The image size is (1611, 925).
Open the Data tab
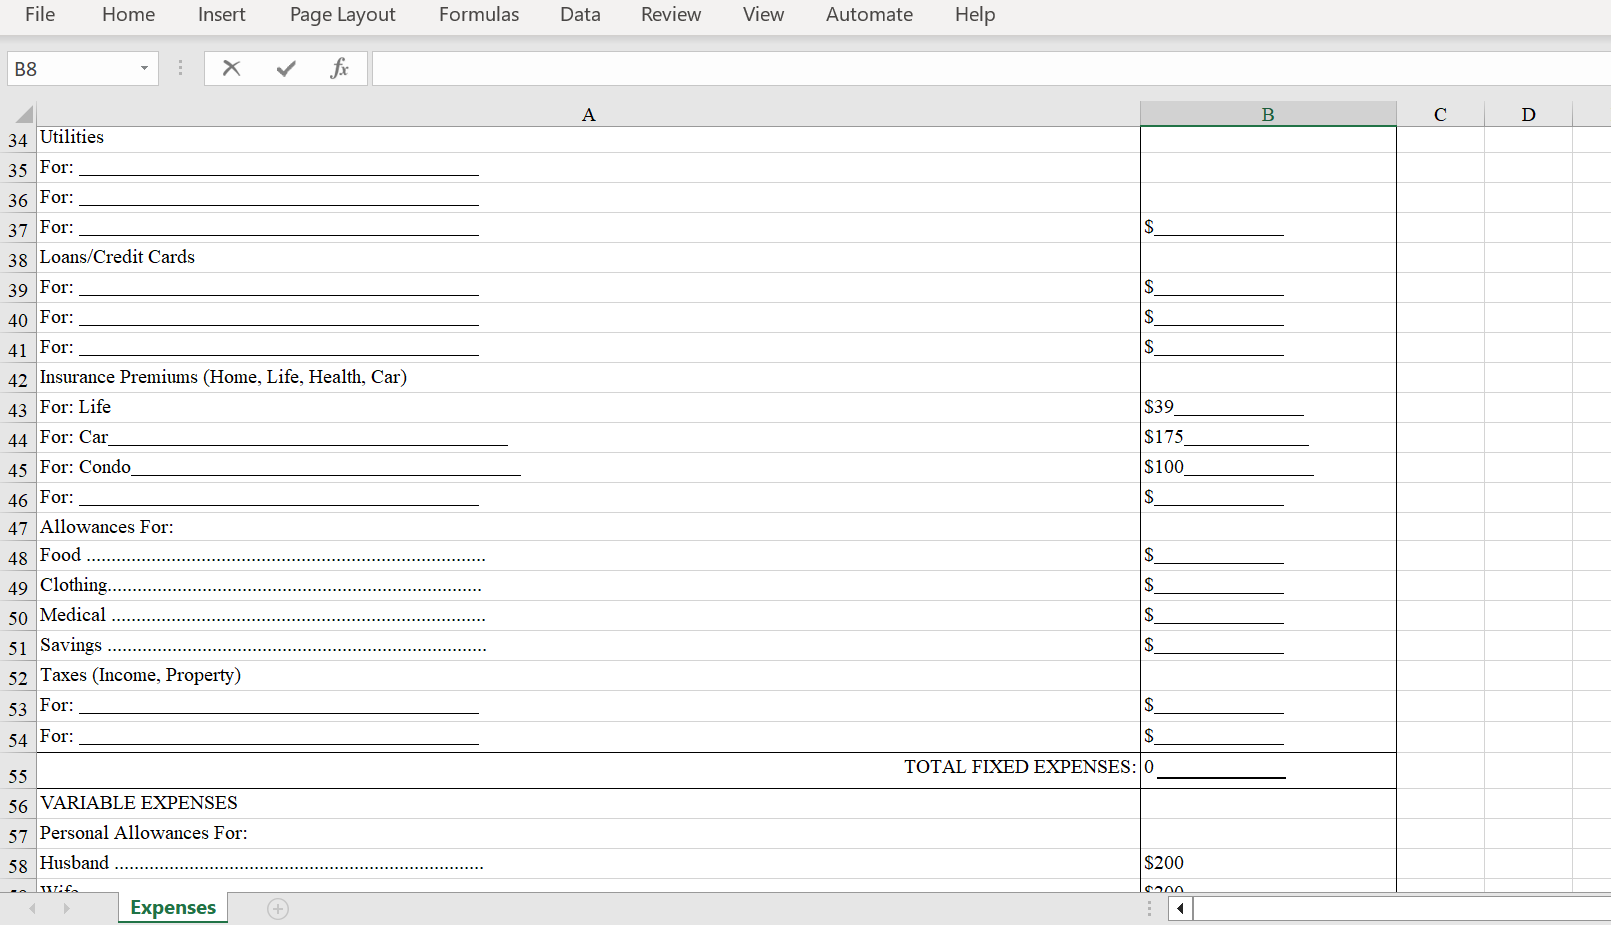click(x=580, y=15)
